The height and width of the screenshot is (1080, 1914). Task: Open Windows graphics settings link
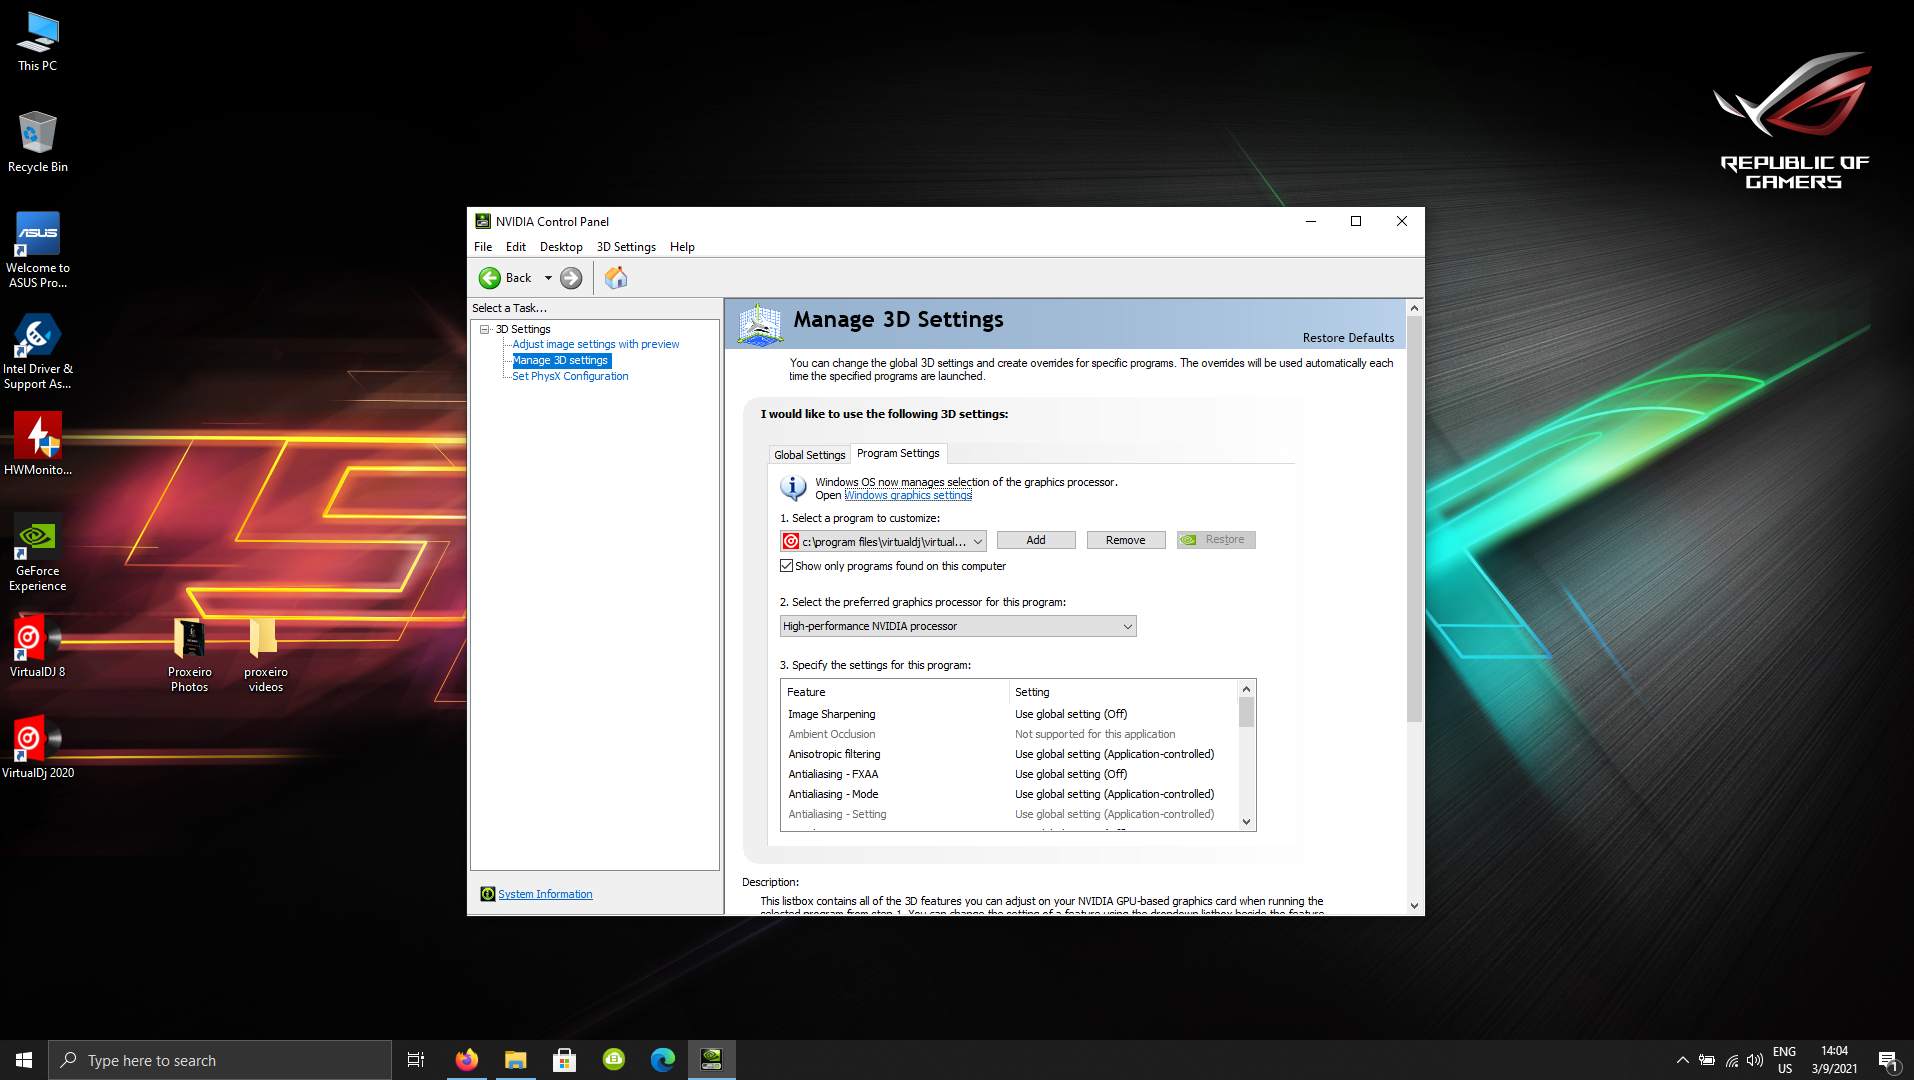[908, 496]
